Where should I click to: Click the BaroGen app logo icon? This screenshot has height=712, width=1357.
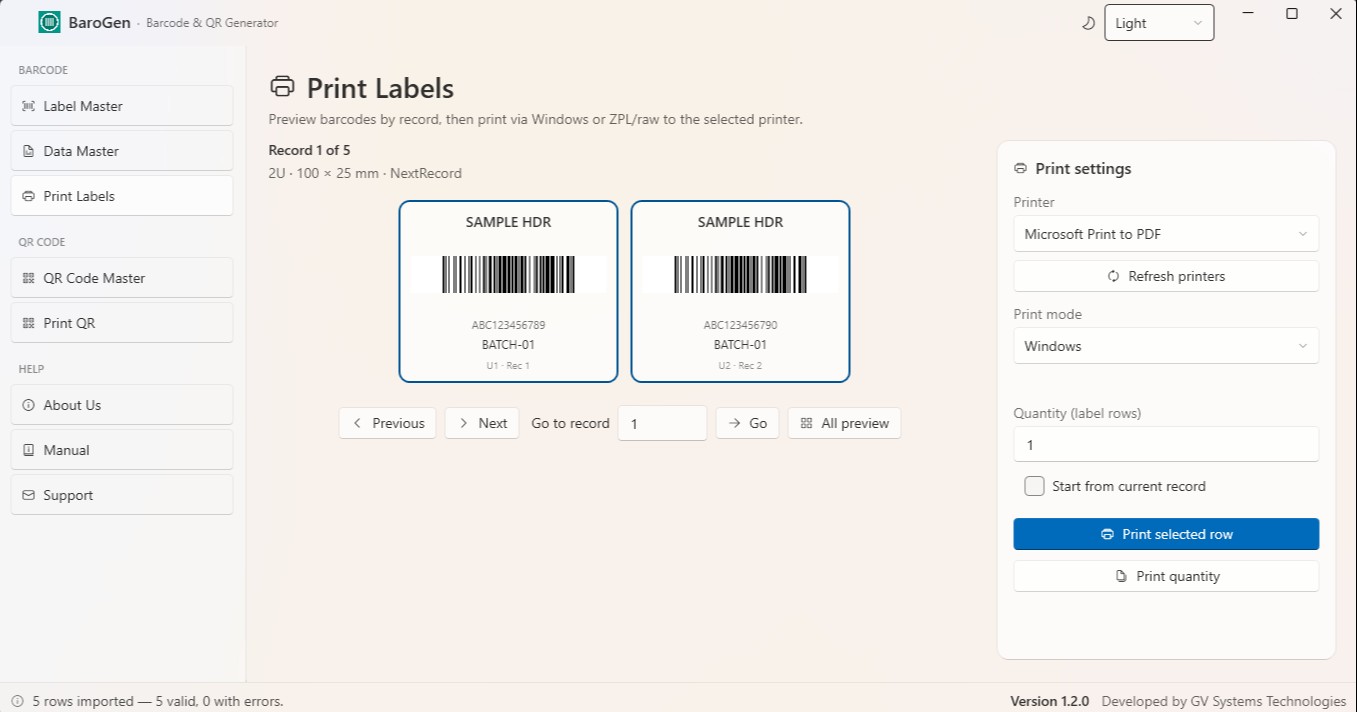(49, 22)
